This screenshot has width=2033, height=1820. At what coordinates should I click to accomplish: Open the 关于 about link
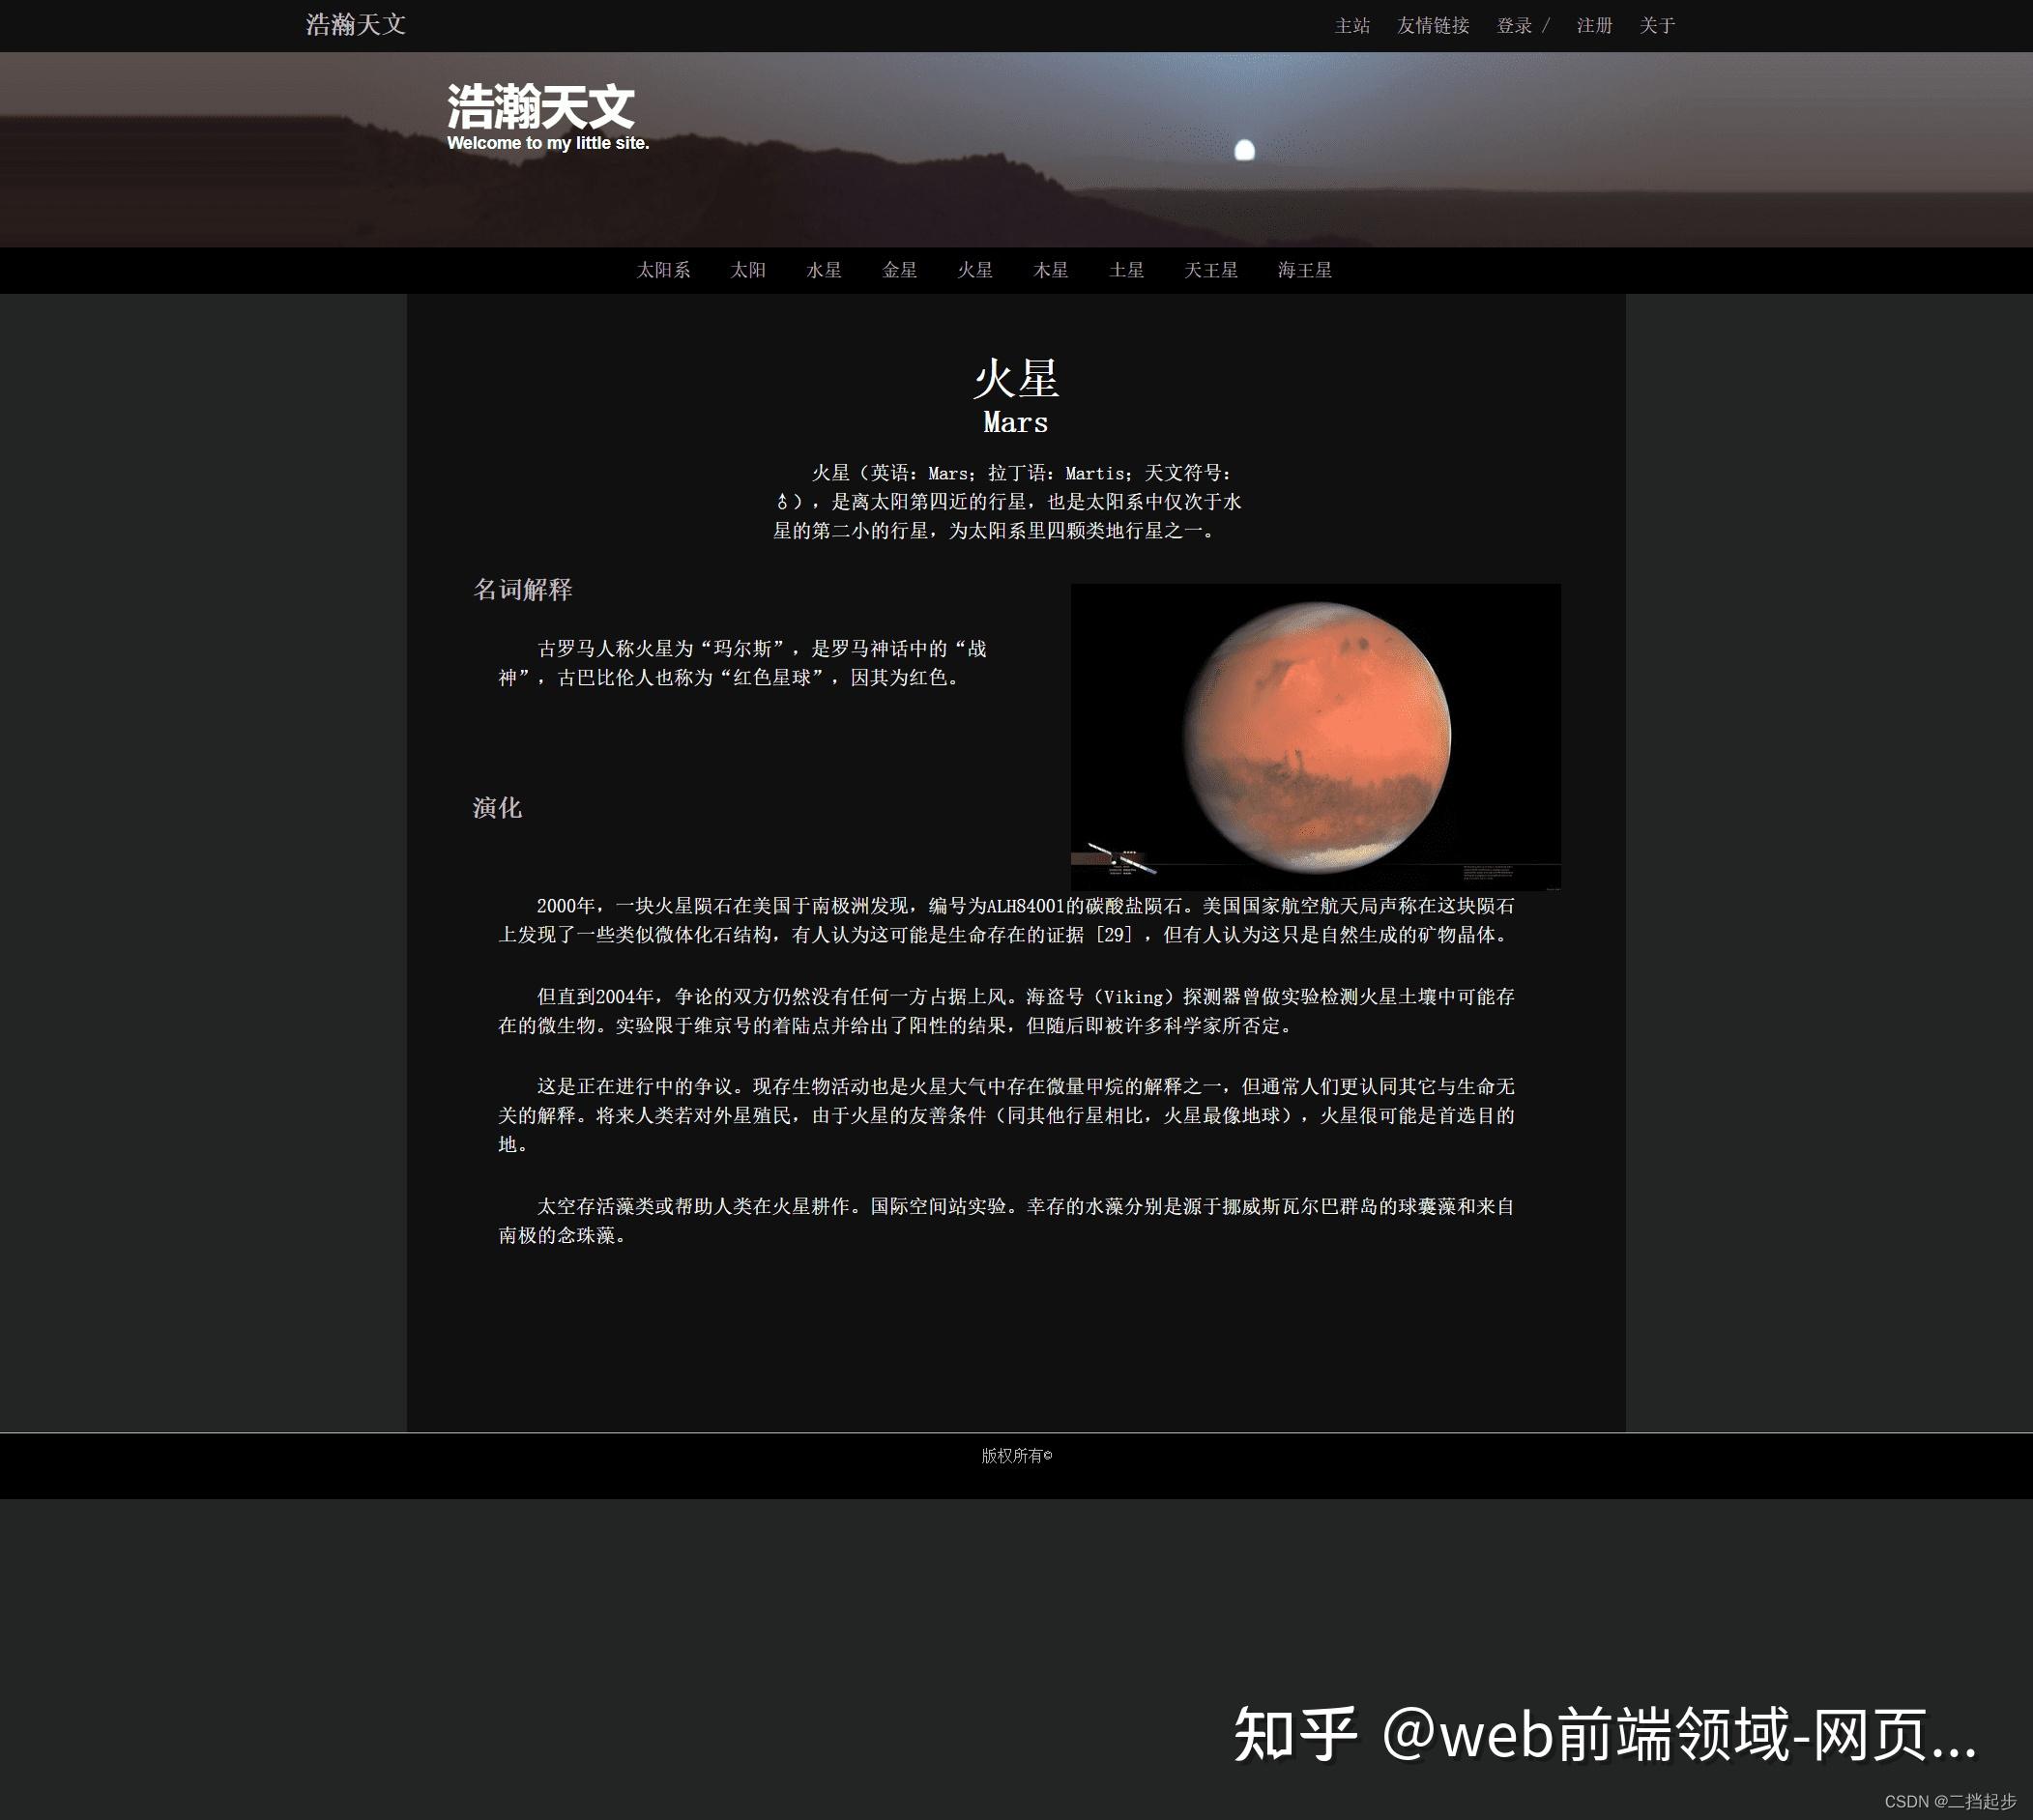1656,26
